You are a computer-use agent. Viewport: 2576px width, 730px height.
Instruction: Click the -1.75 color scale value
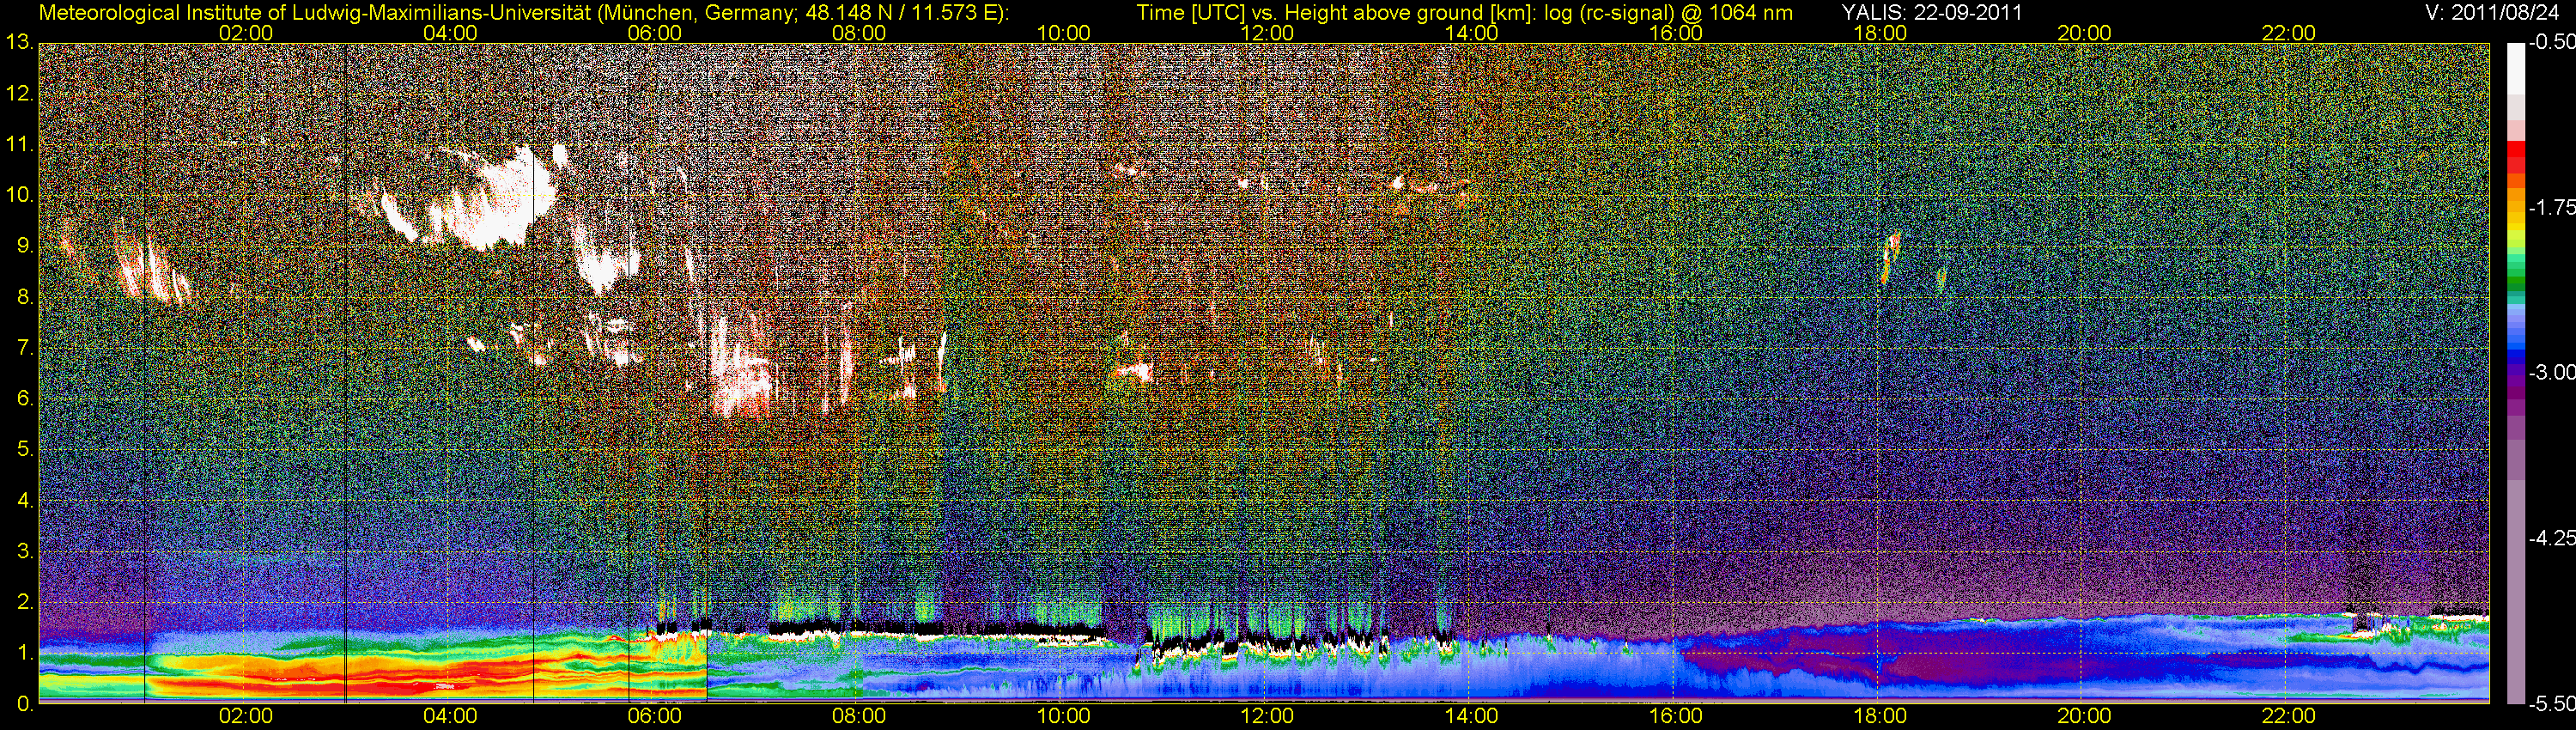pyautogui.click(x=2551, y=208)
